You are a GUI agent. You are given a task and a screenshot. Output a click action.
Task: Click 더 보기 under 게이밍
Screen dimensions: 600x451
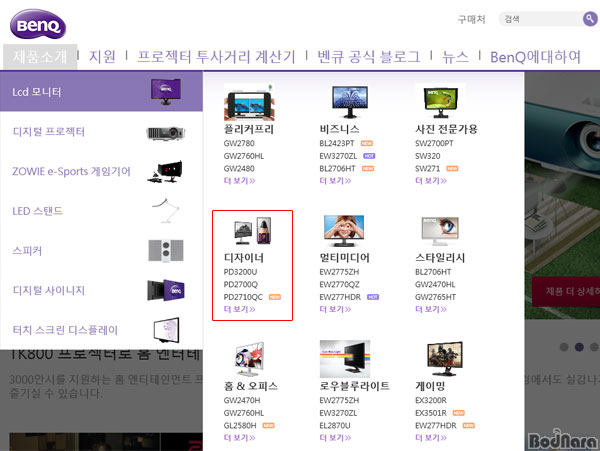pos(431,438)
